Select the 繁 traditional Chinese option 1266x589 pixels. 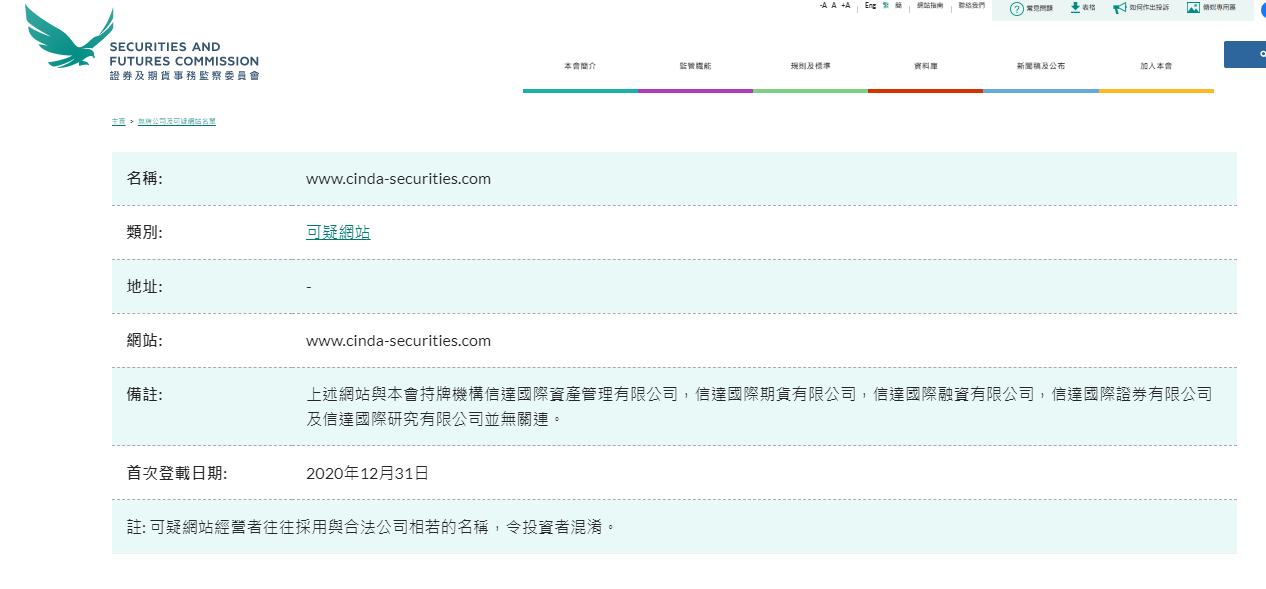coord(885,6)
